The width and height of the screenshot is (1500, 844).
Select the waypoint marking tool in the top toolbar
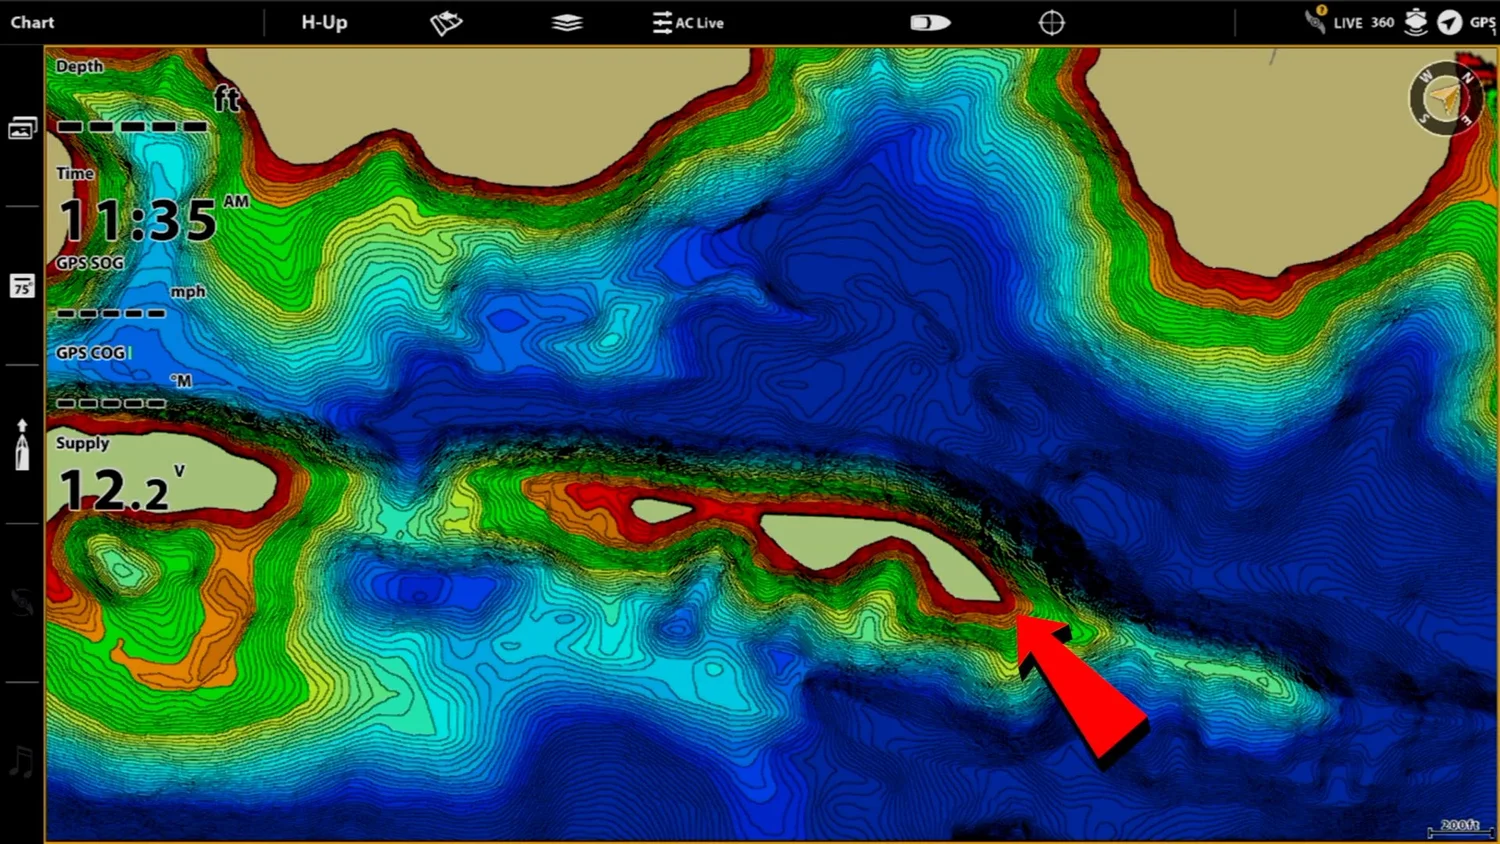(446, 22)
